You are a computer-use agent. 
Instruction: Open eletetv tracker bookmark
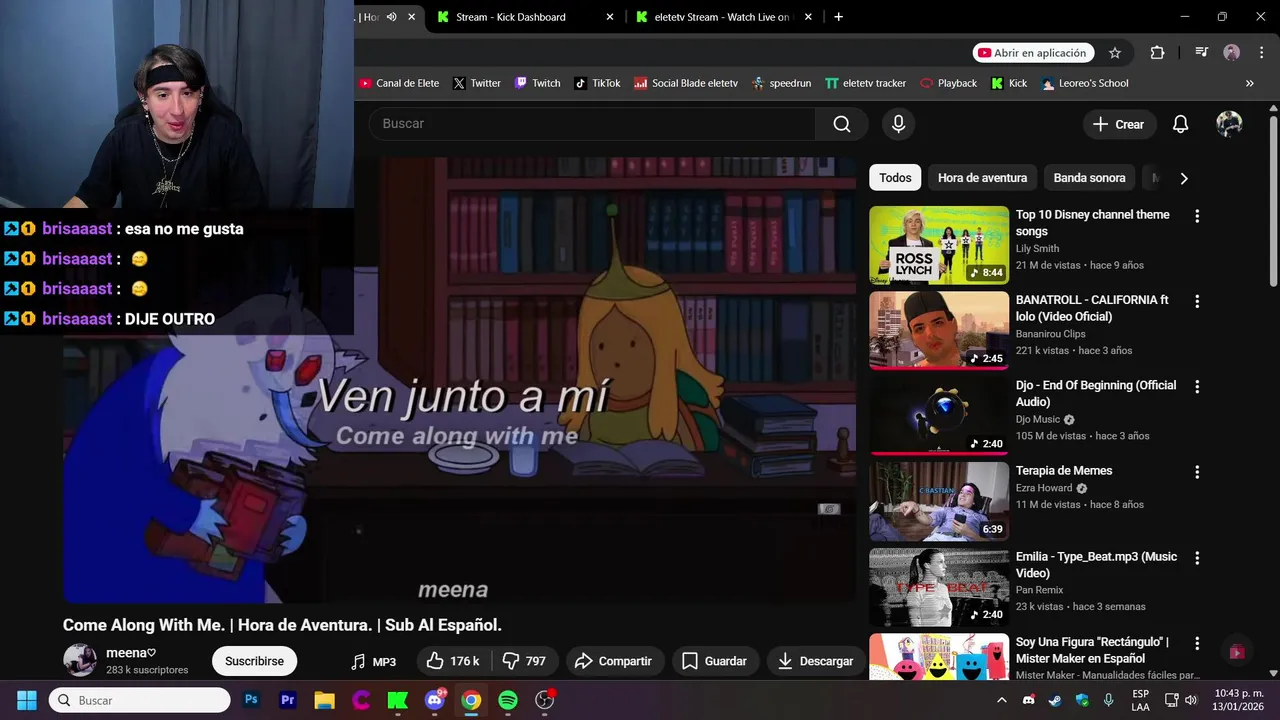[865, 83]
